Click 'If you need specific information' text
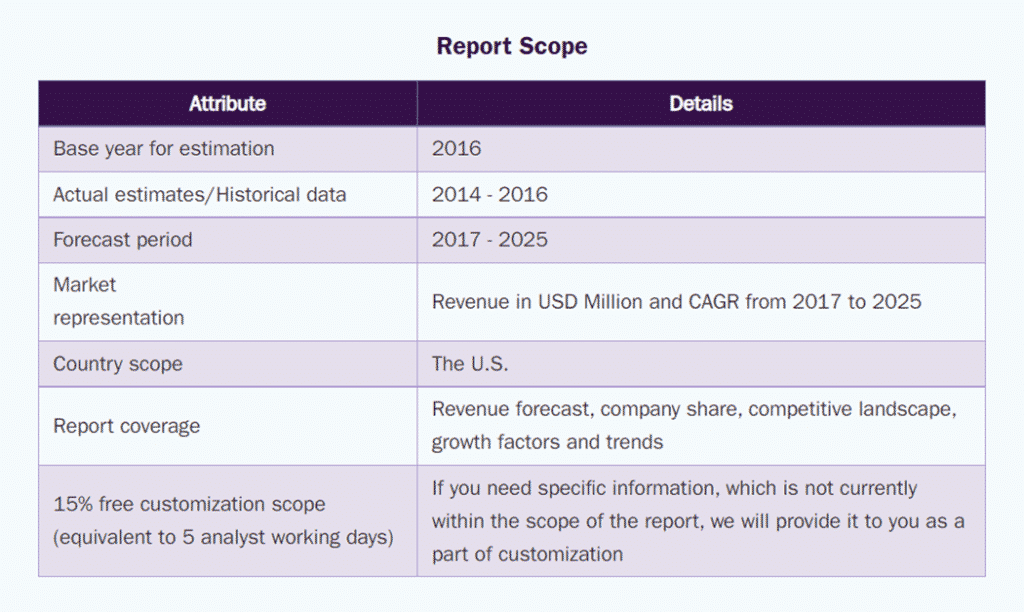Image resolution: width=1024 pixels, height=612 pixels. [x=575, y=488]
